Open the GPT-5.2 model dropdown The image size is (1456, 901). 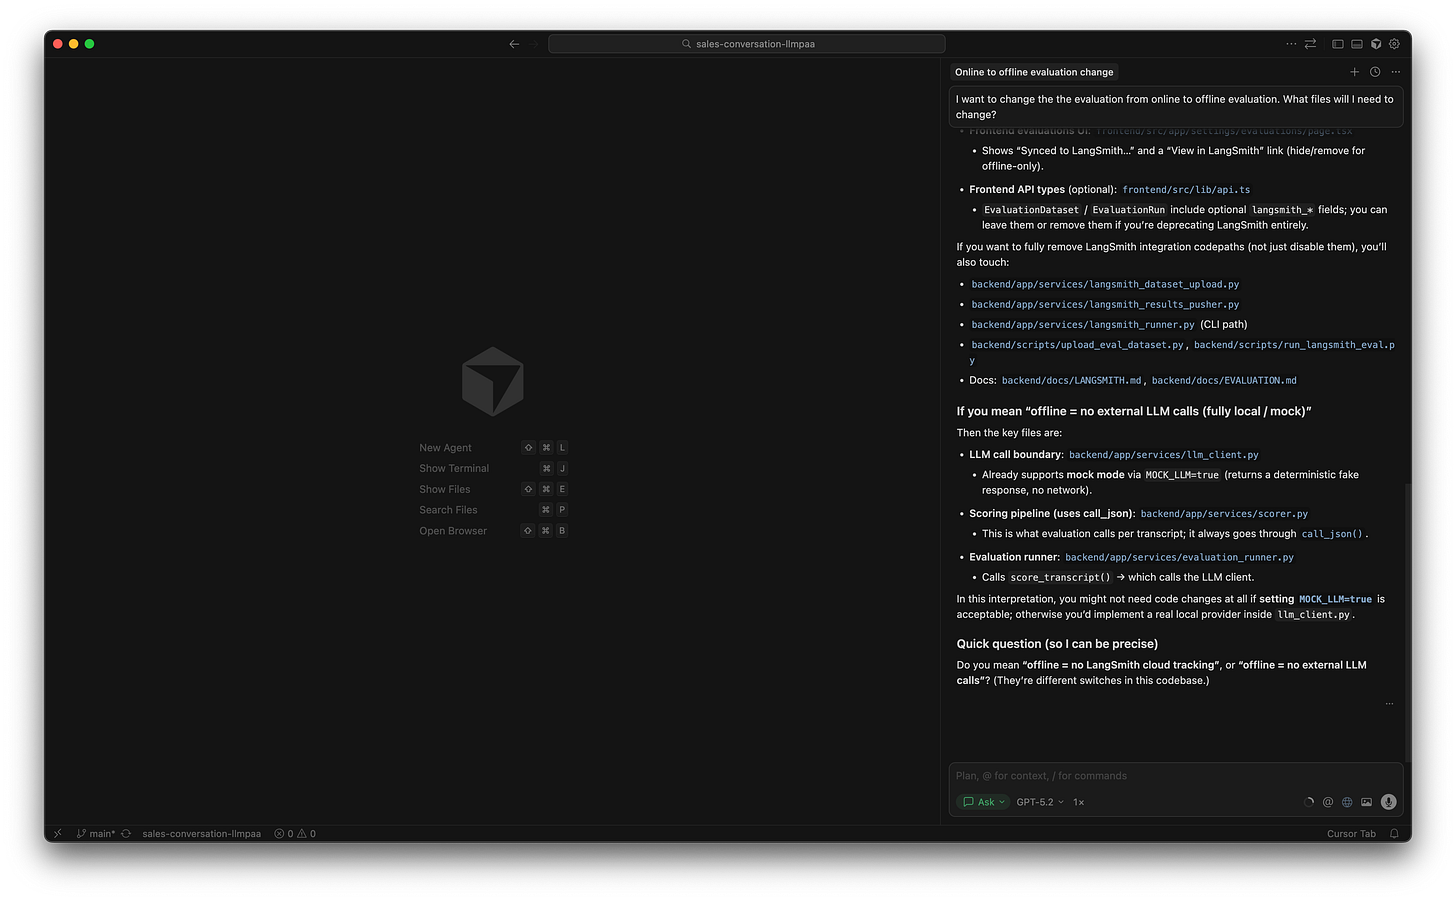[1038, 801]
